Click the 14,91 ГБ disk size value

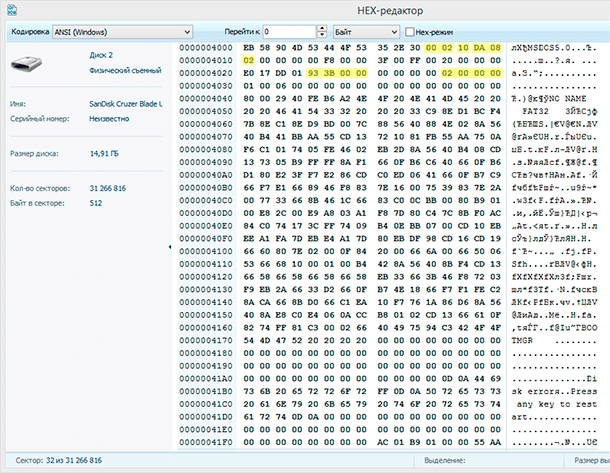click(x=106, y=154)
